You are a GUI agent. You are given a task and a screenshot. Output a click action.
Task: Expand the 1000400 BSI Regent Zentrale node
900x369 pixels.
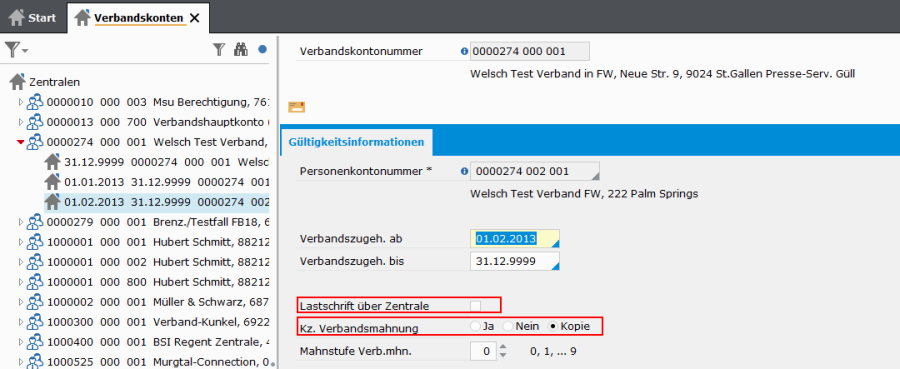pyautogui.click(x=21, y=341)
